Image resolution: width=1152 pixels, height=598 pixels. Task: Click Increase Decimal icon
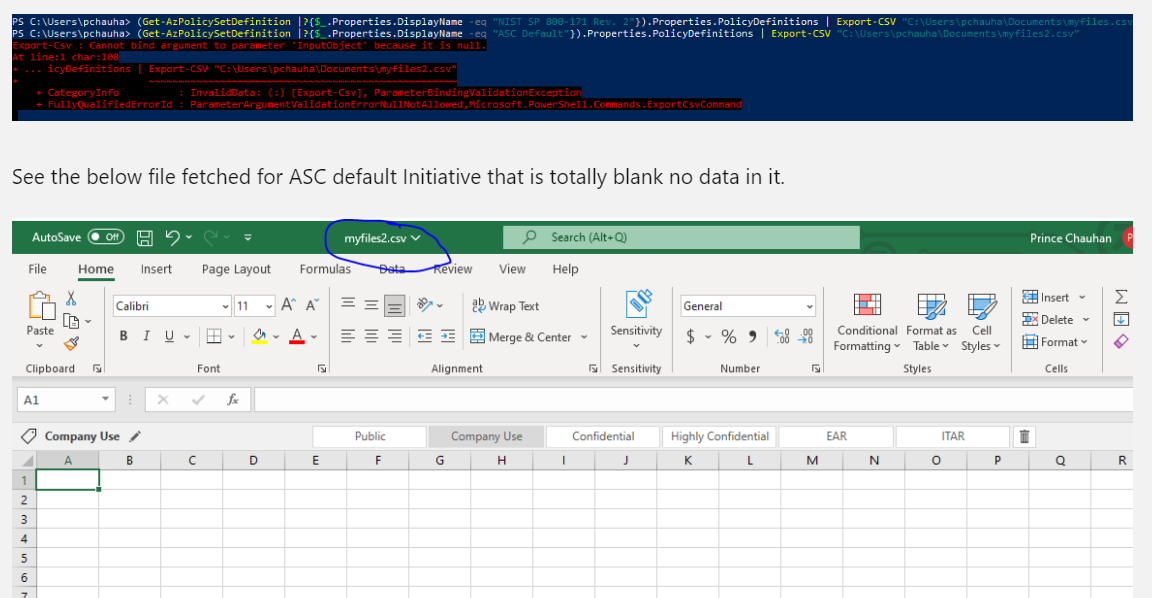(782, 336)
